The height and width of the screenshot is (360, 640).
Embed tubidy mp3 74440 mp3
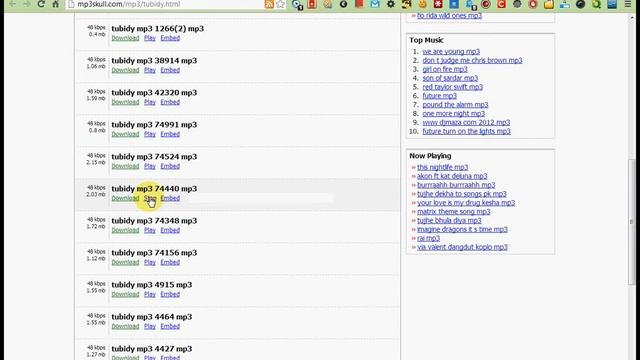[x=170, y=198]
